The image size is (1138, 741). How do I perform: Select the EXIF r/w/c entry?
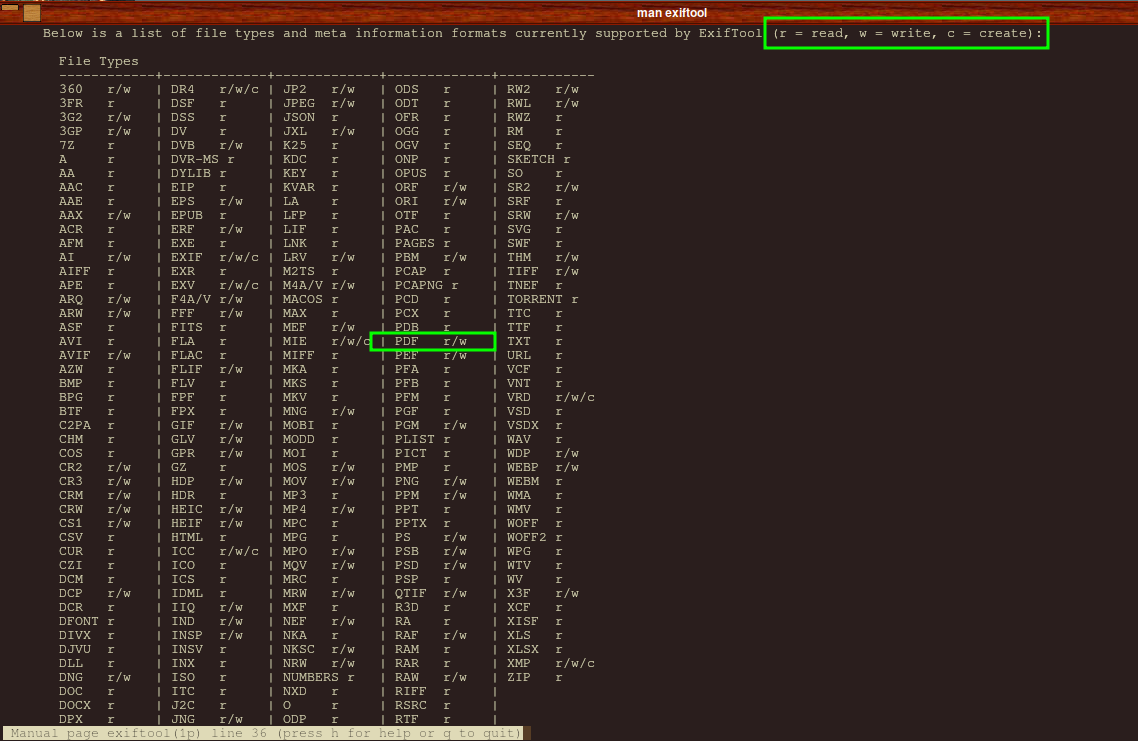pyautogui.click(x=214, y=257)
